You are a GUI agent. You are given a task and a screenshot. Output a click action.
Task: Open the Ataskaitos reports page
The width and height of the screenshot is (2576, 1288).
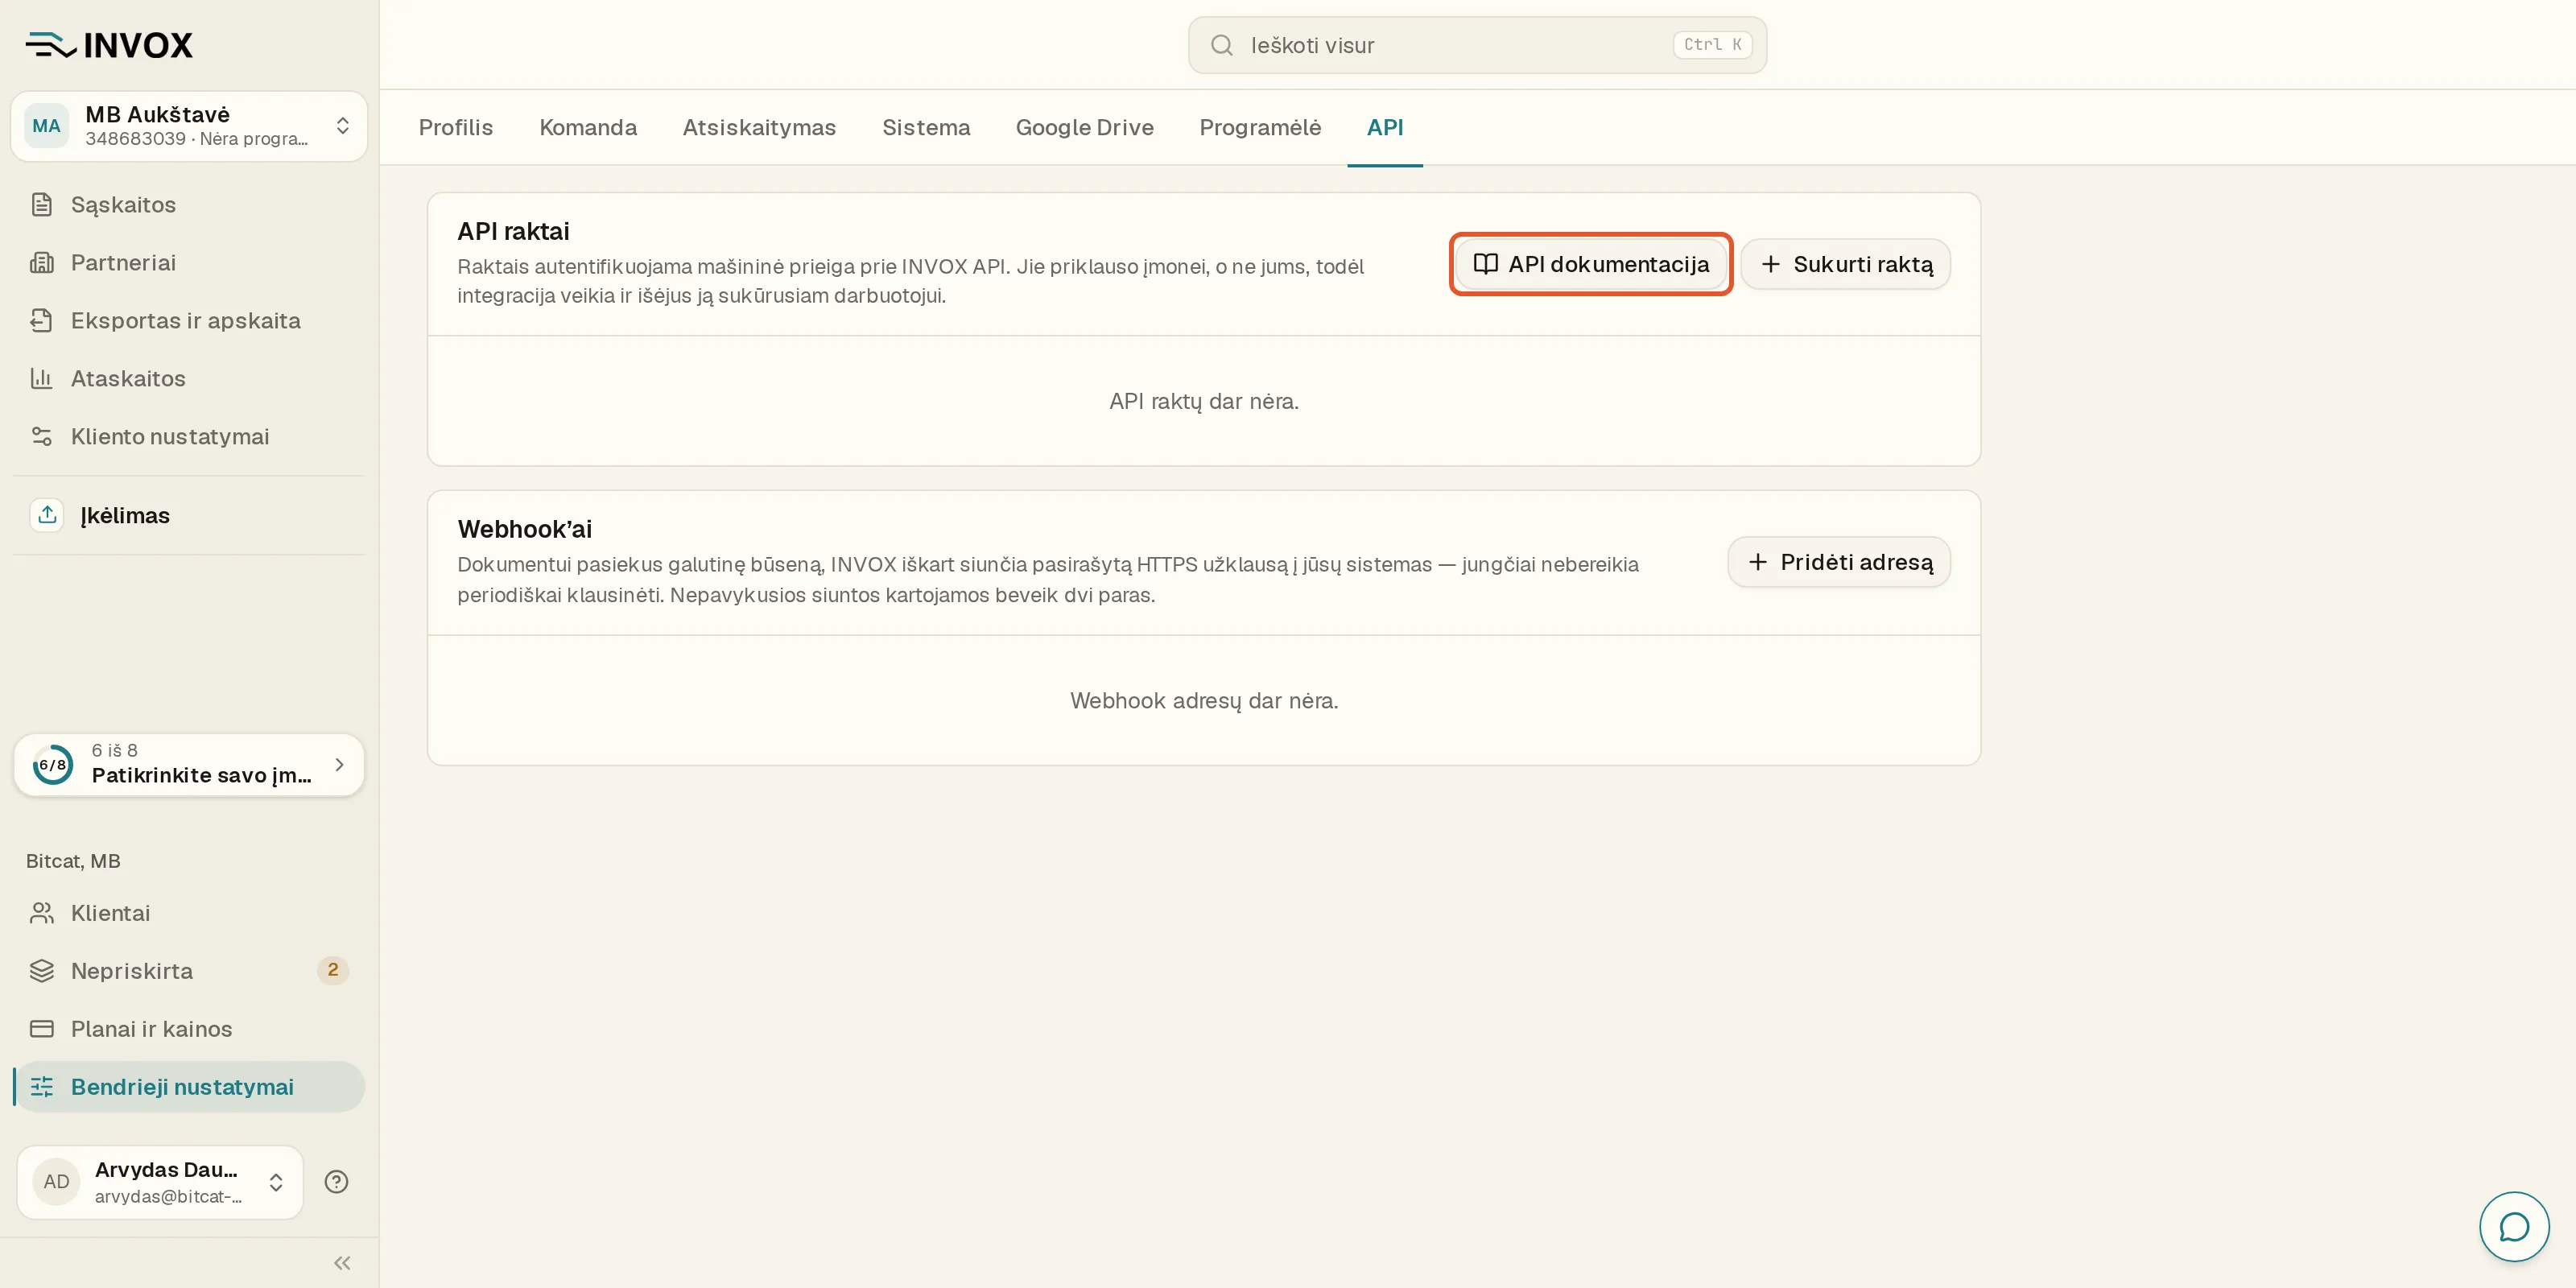(x=189, y=378)
